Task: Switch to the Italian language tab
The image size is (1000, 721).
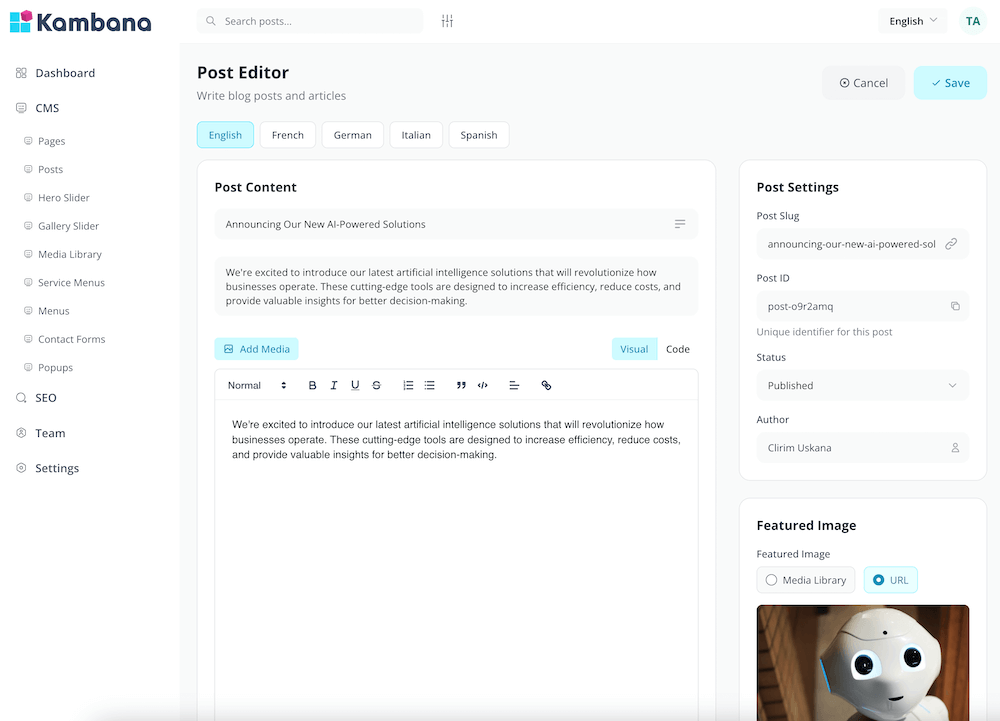Action: point(416,135)
